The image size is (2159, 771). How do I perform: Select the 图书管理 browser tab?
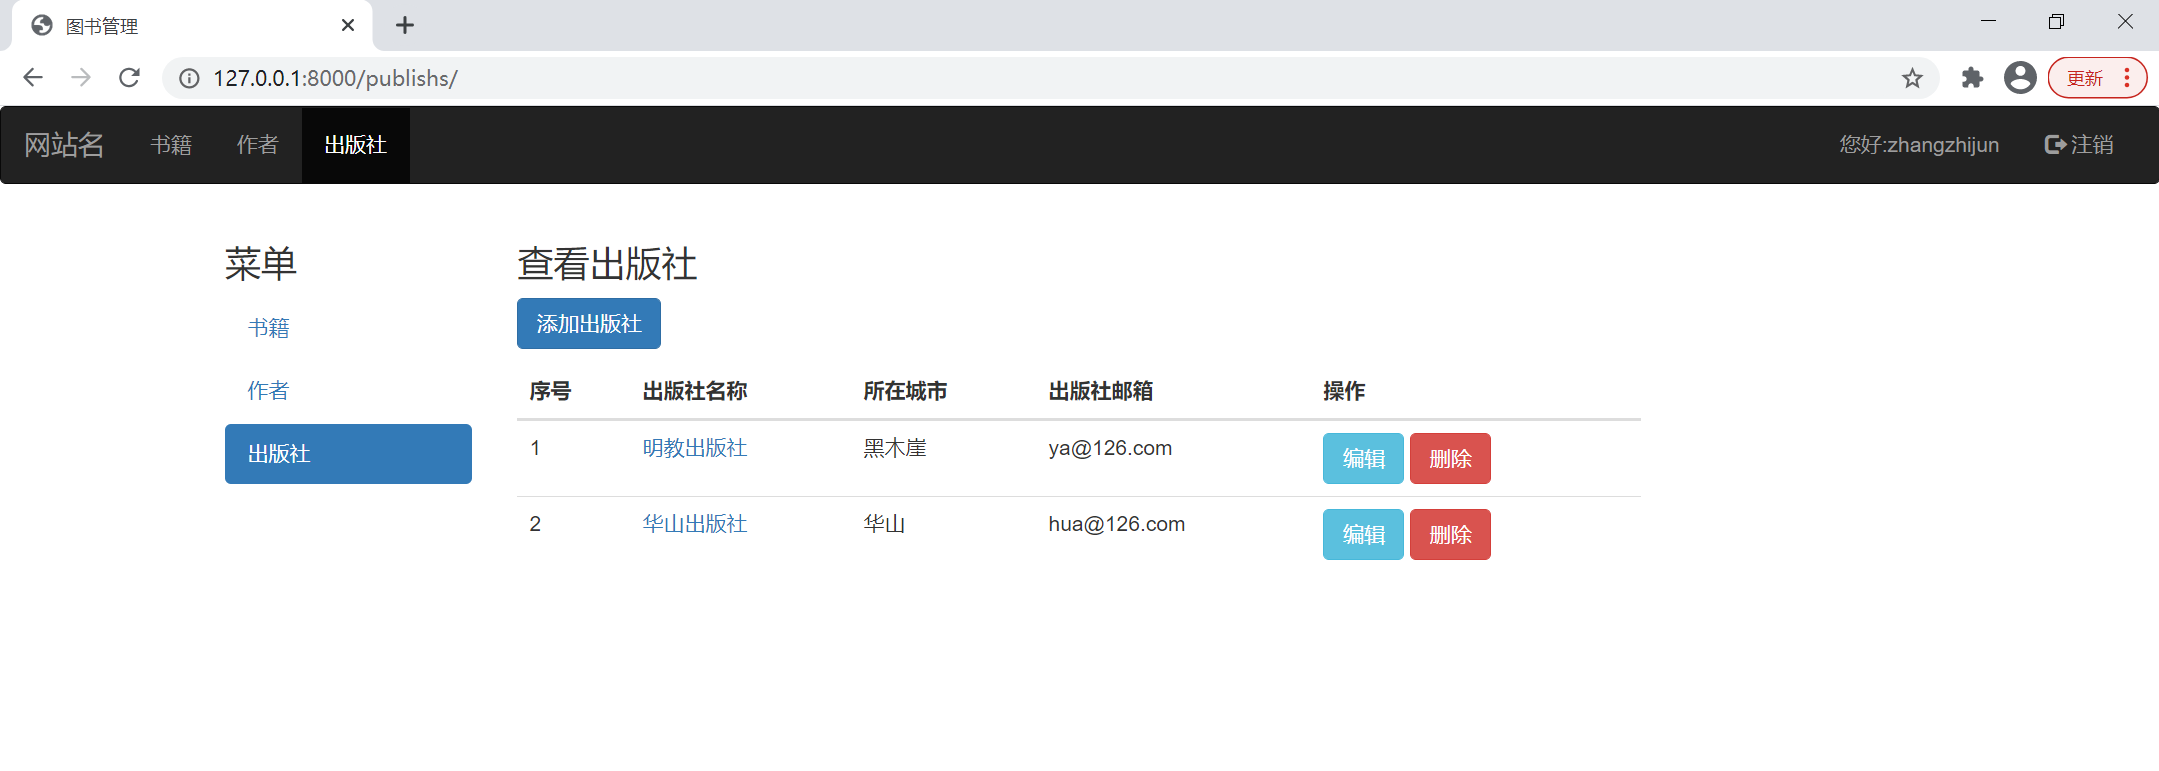click(192, 25)
